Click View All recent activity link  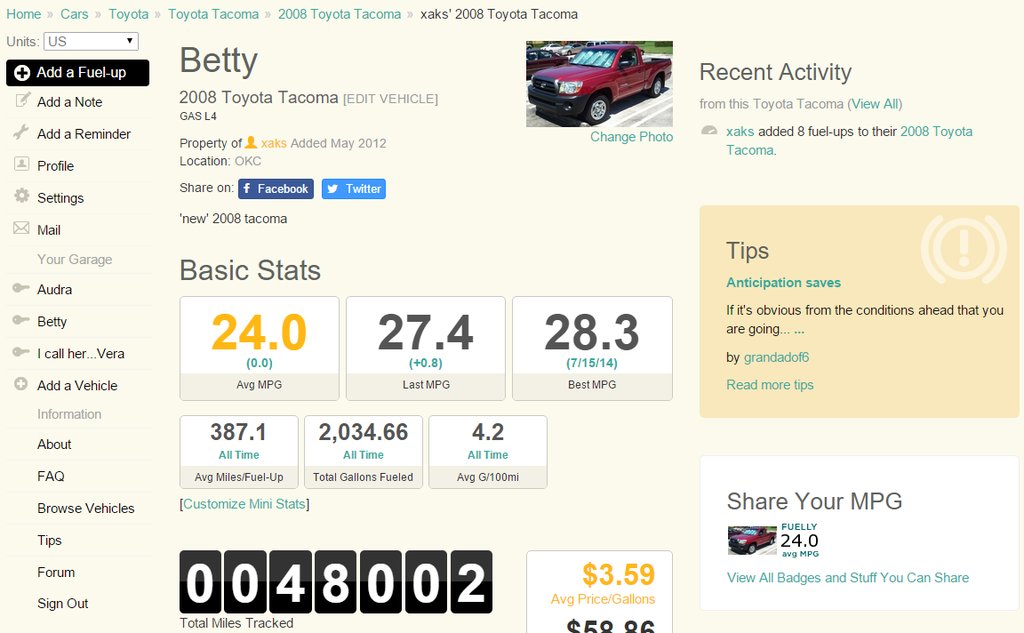(875, 104)
